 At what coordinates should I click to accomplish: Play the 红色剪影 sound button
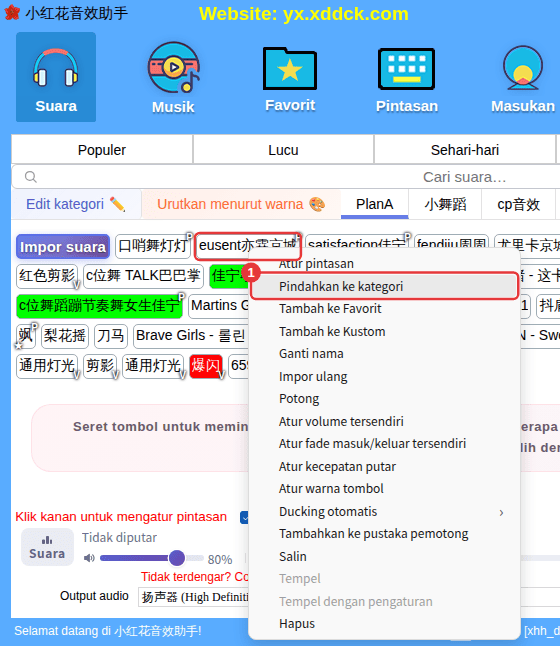[x=47, y=276]
